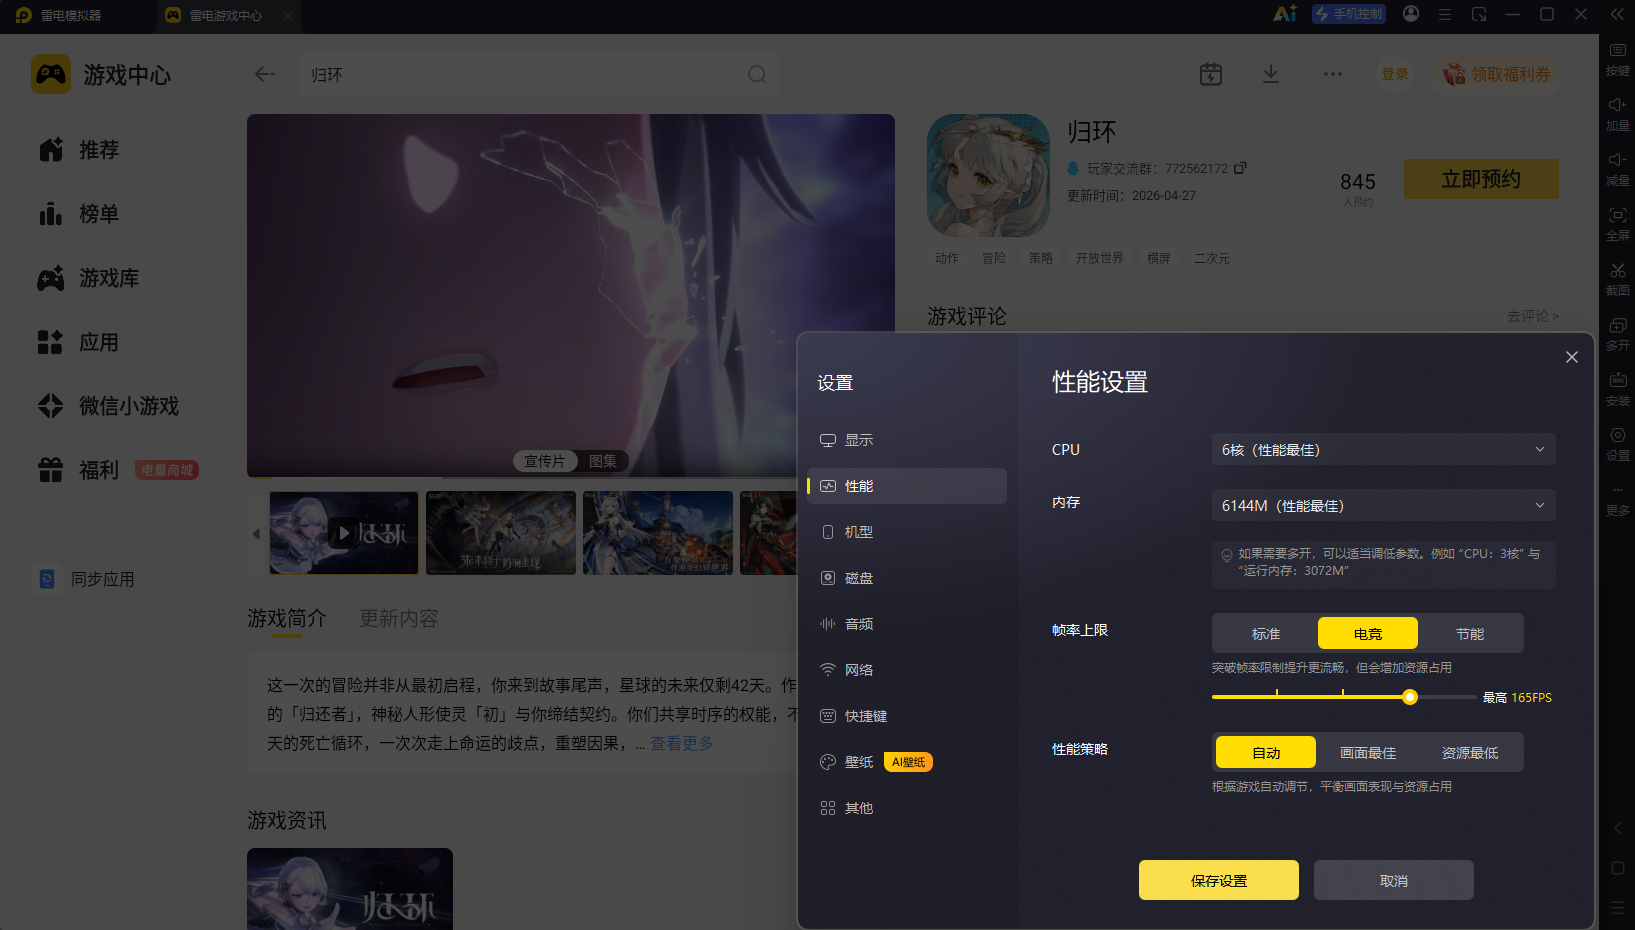1635x930 pixels.
Task: Take a screenshot with 截图 icon
Action: [1618, 279]
